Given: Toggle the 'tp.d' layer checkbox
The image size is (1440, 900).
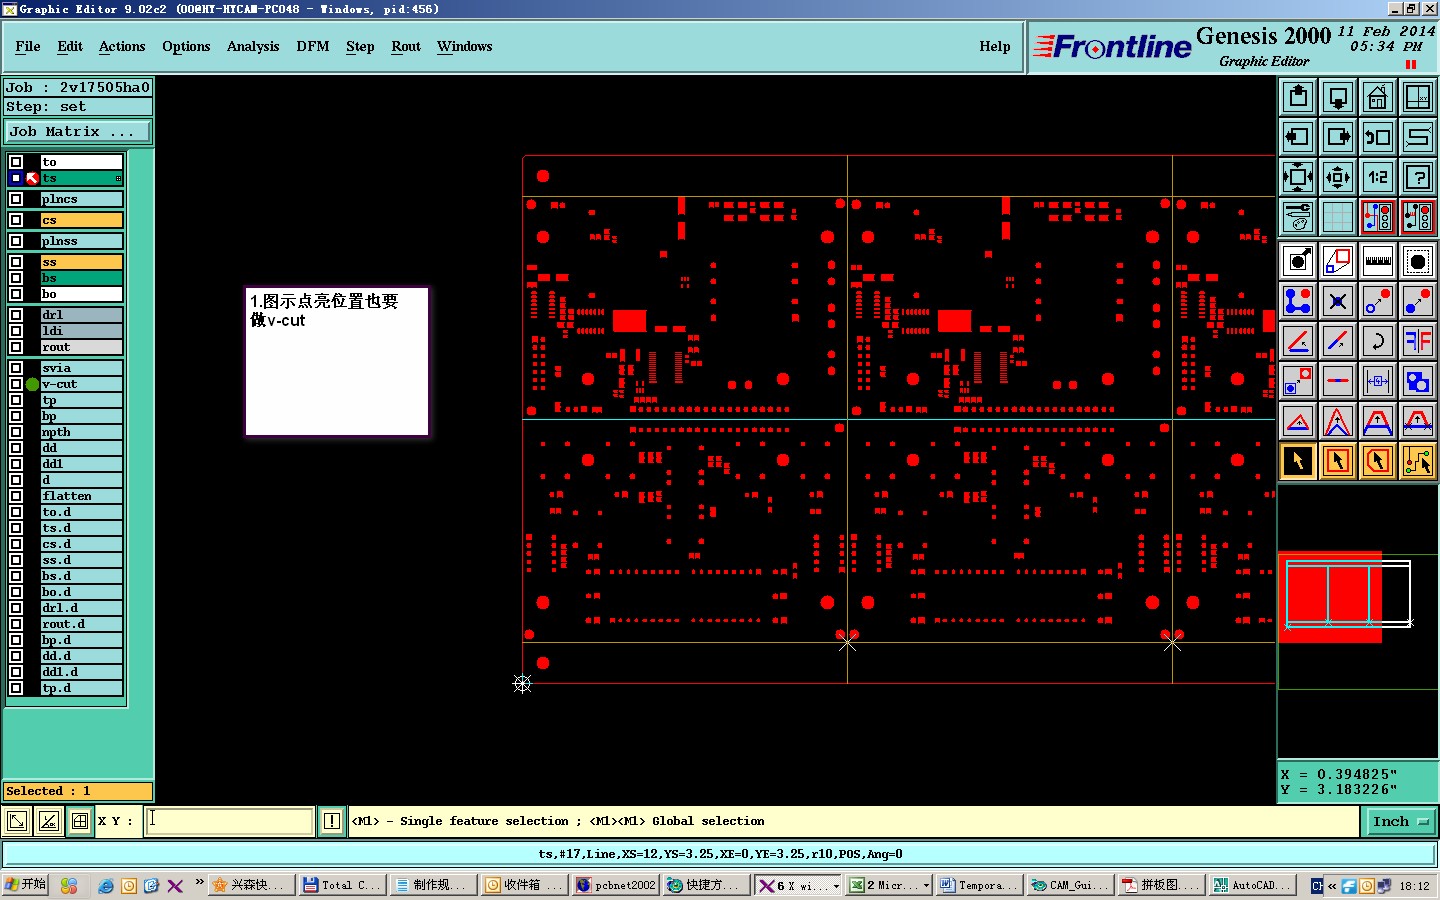Looking at the screenshot, I should (x=16, y=688).
